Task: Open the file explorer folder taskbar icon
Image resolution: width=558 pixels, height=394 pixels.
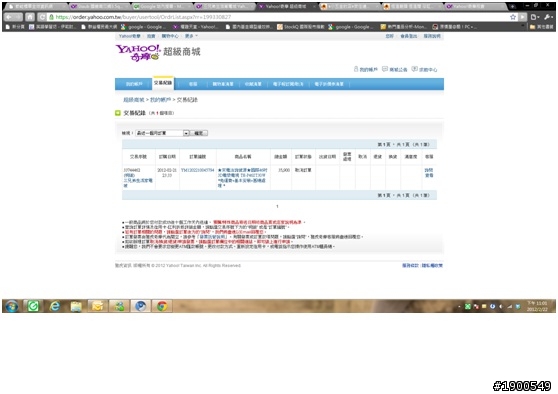Action: point(76,306)
